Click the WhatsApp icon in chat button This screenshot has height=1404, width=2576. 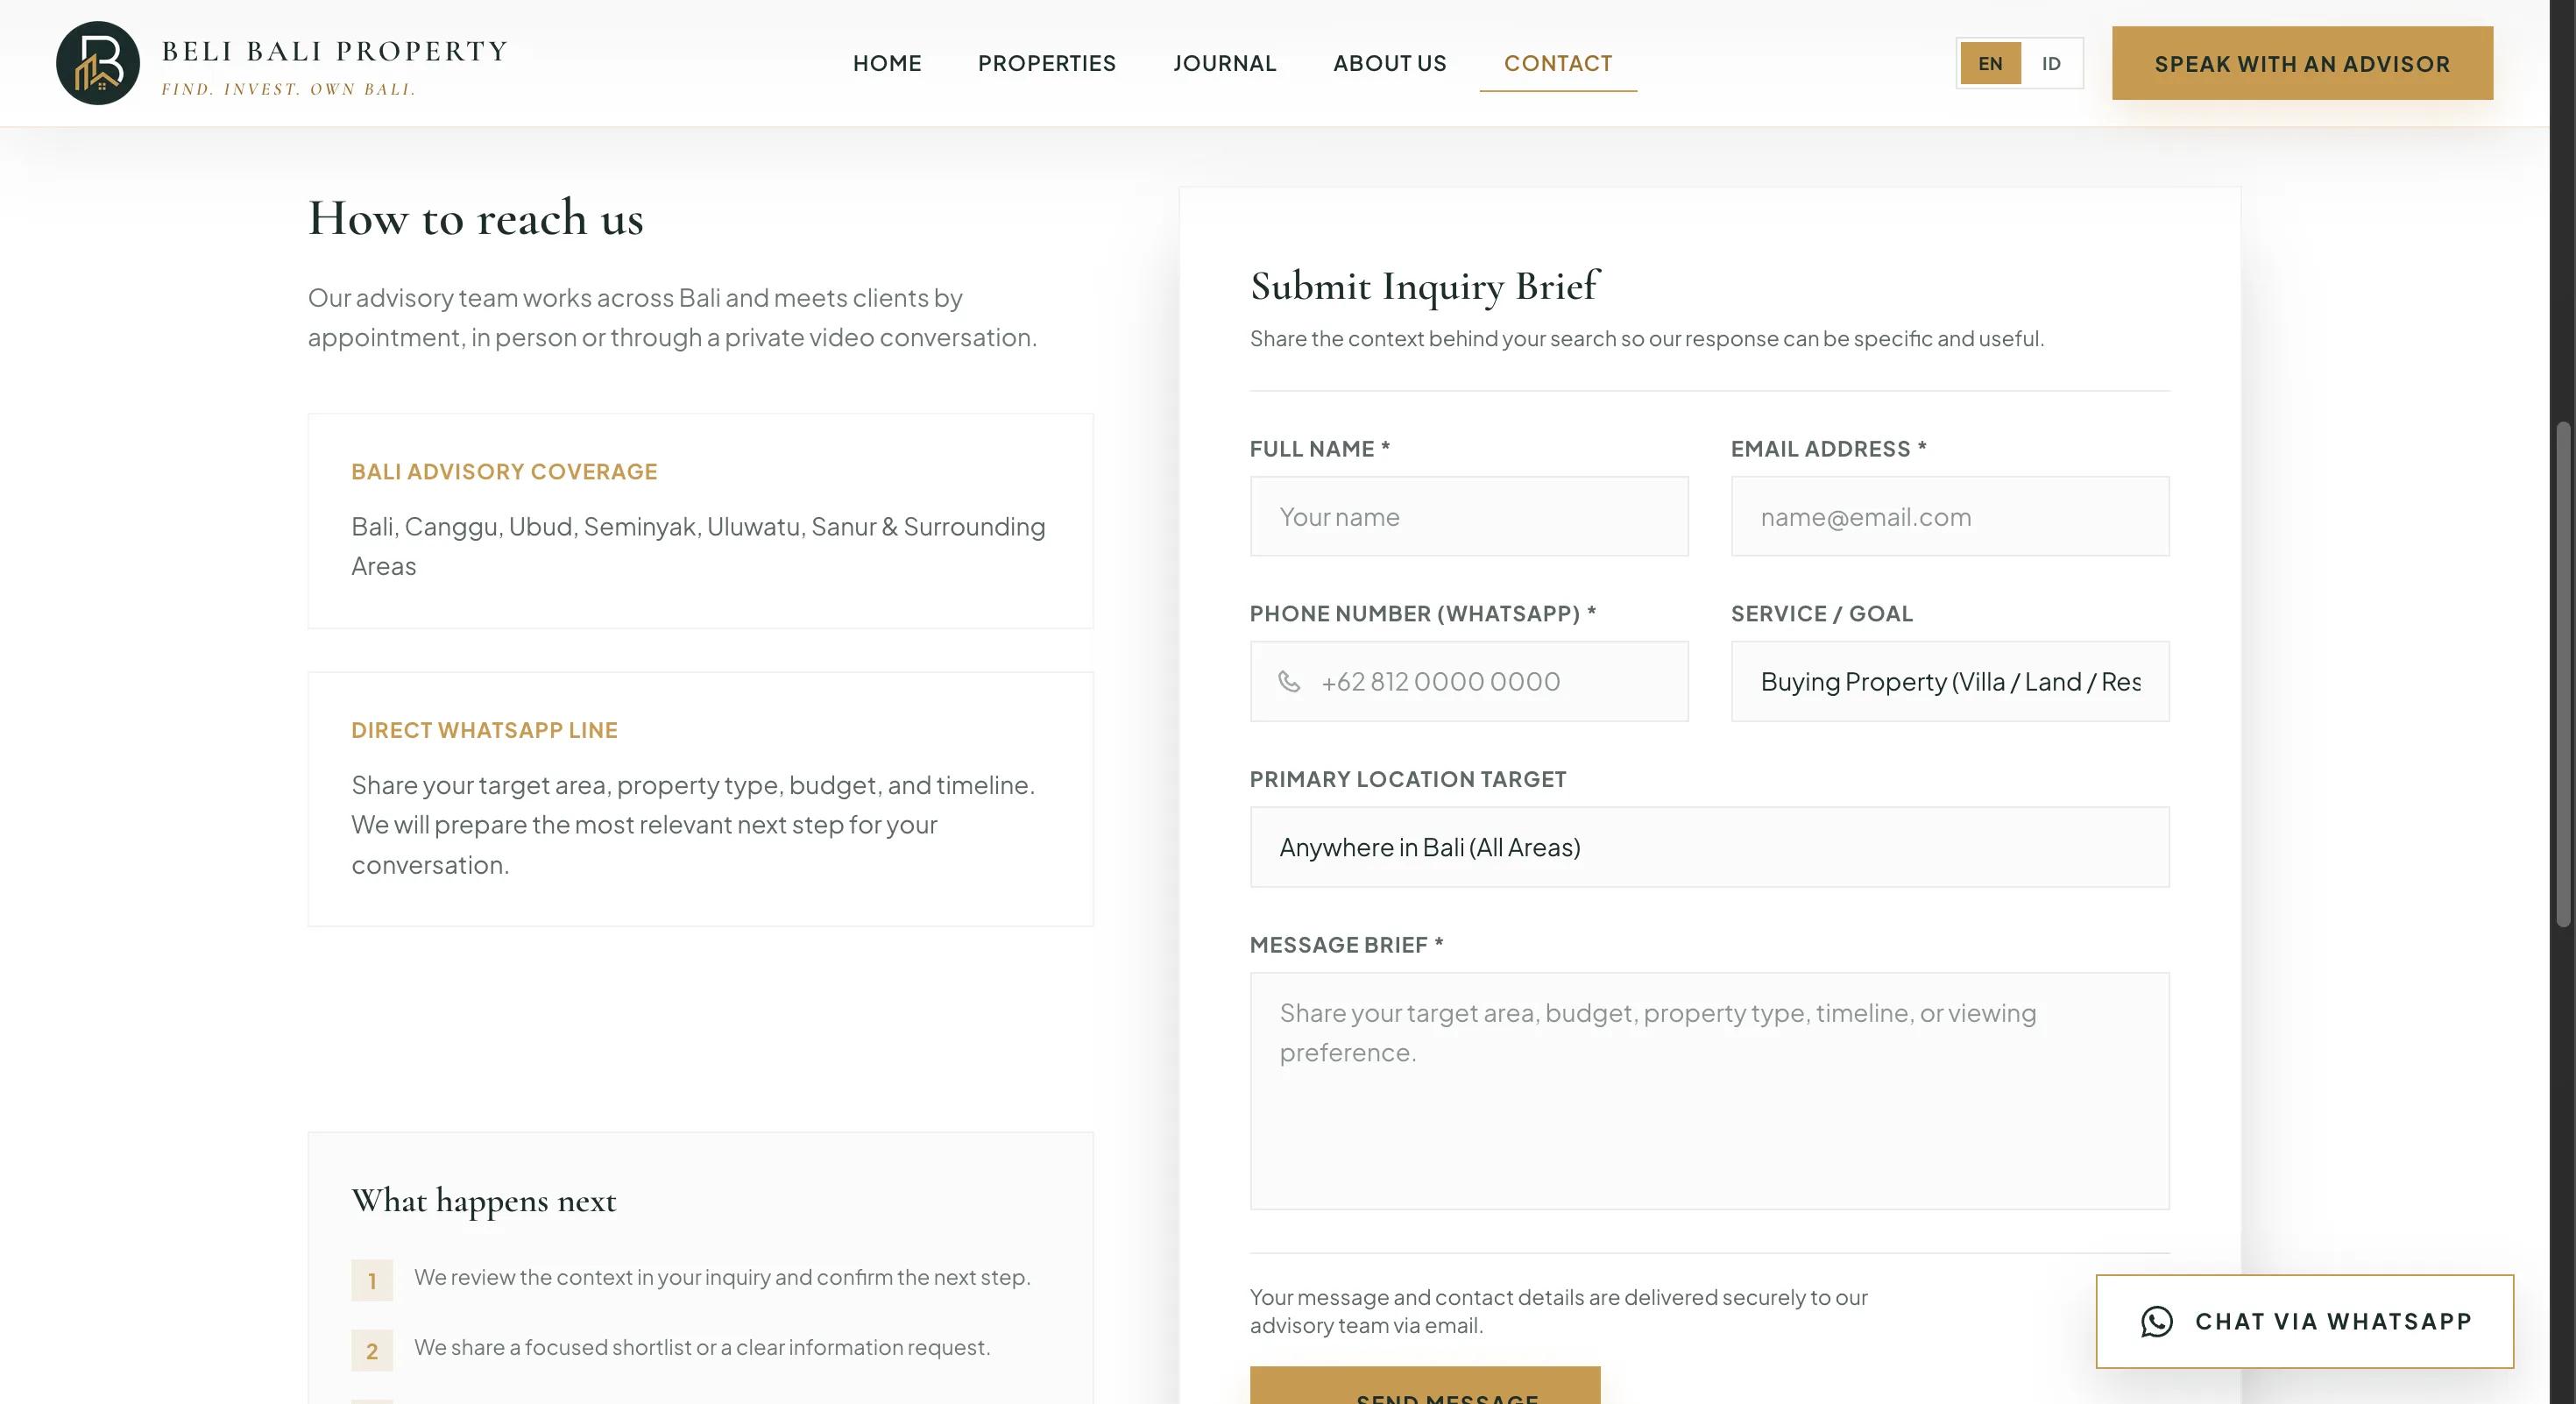2157,1321
